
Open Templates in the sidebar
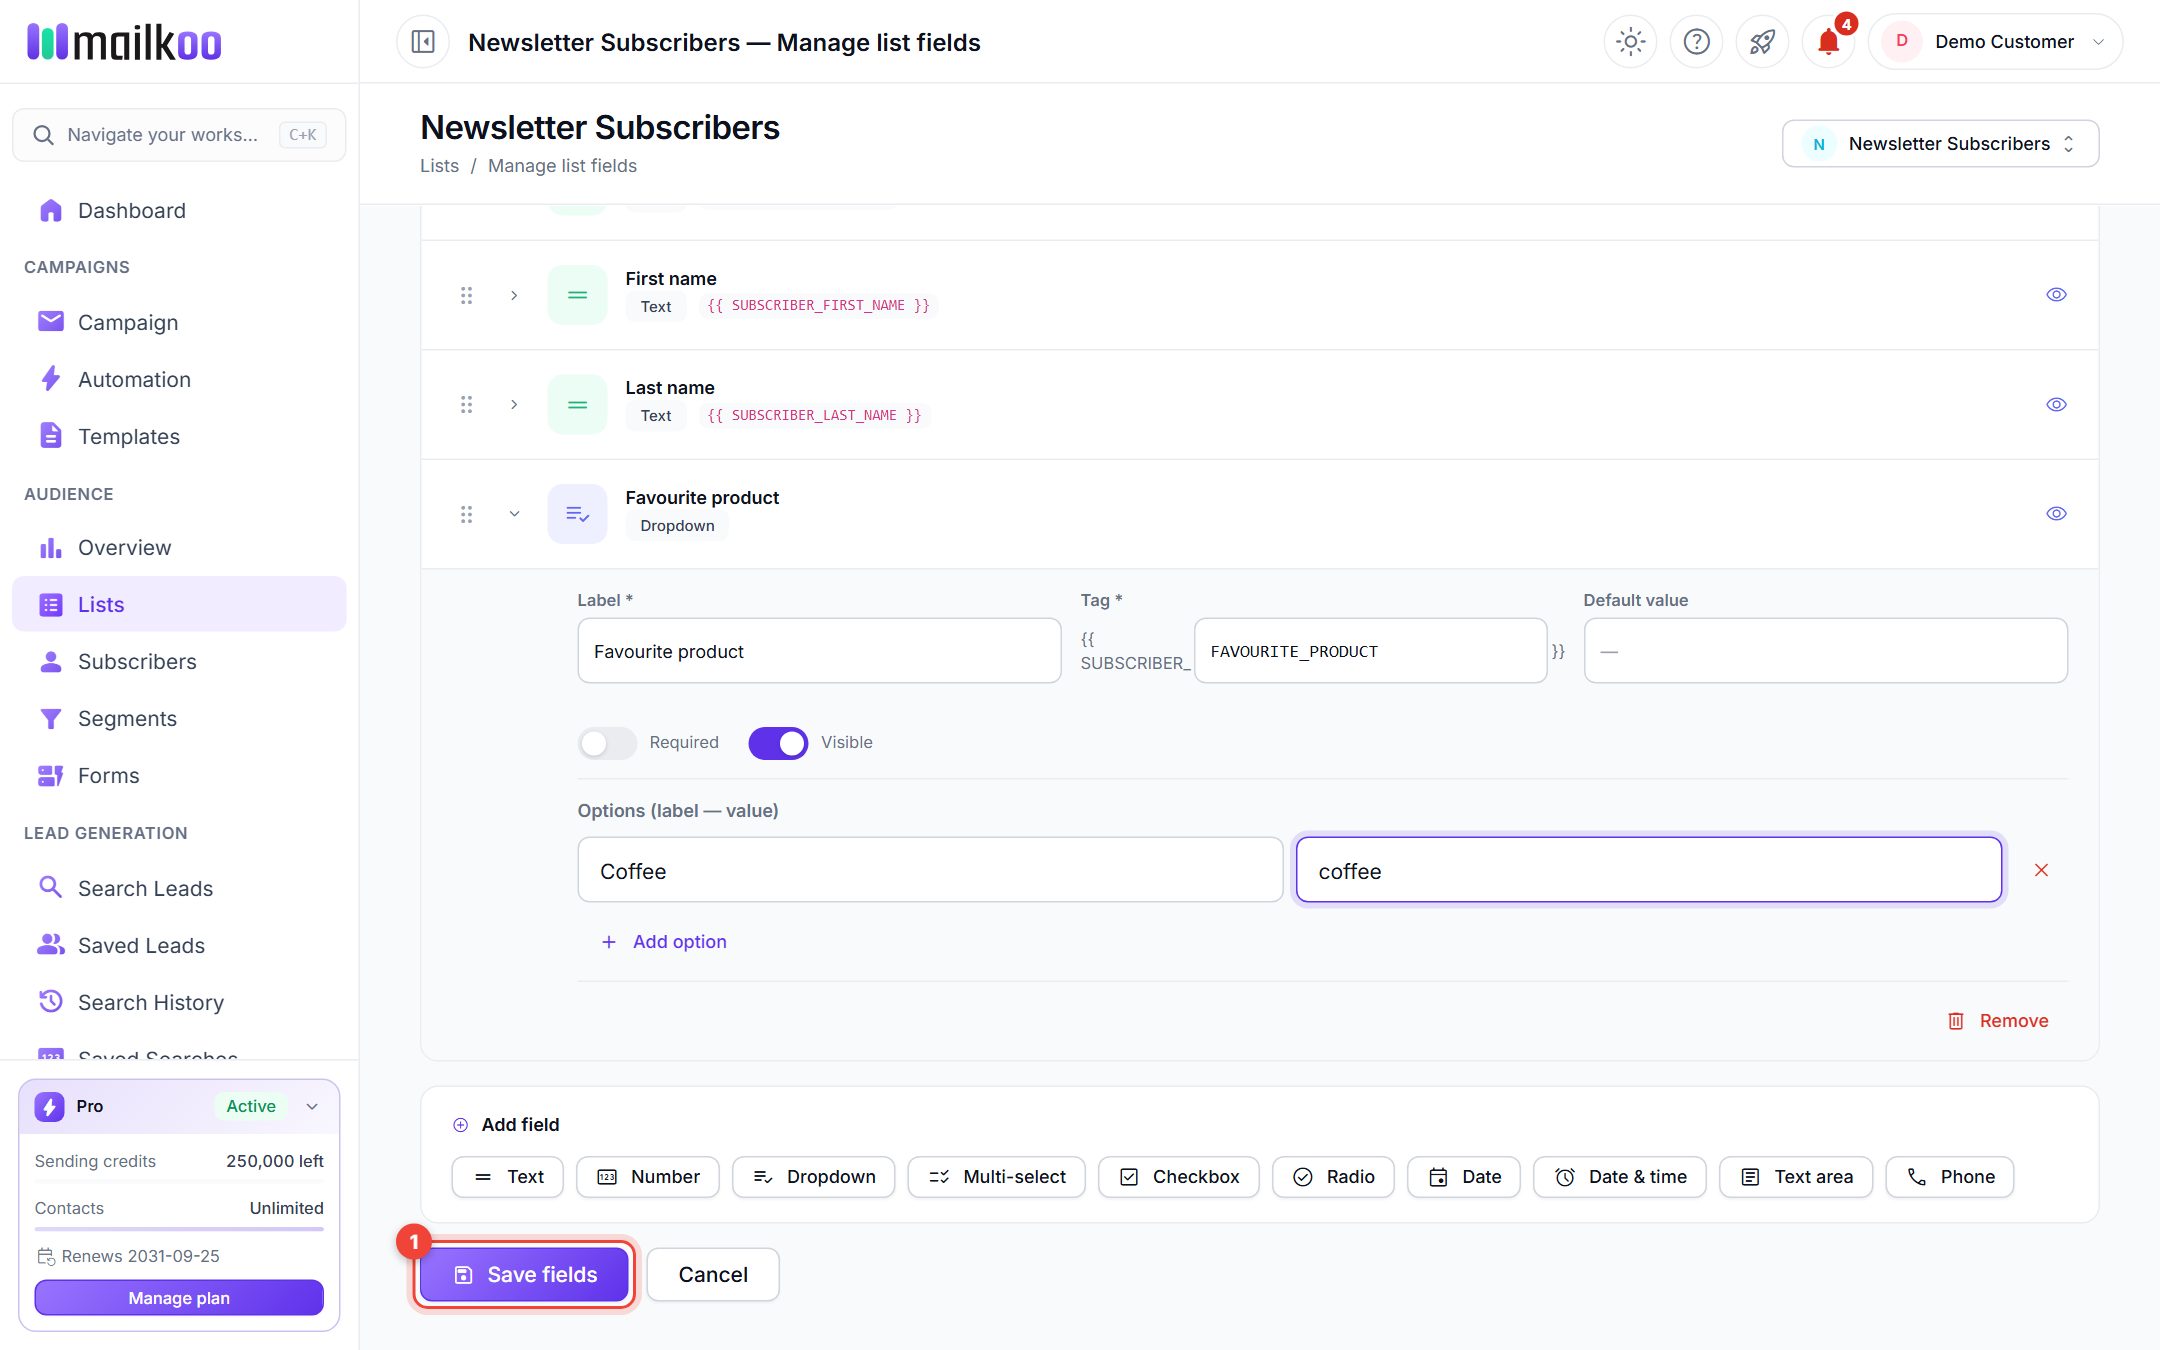tap(179, 437)
